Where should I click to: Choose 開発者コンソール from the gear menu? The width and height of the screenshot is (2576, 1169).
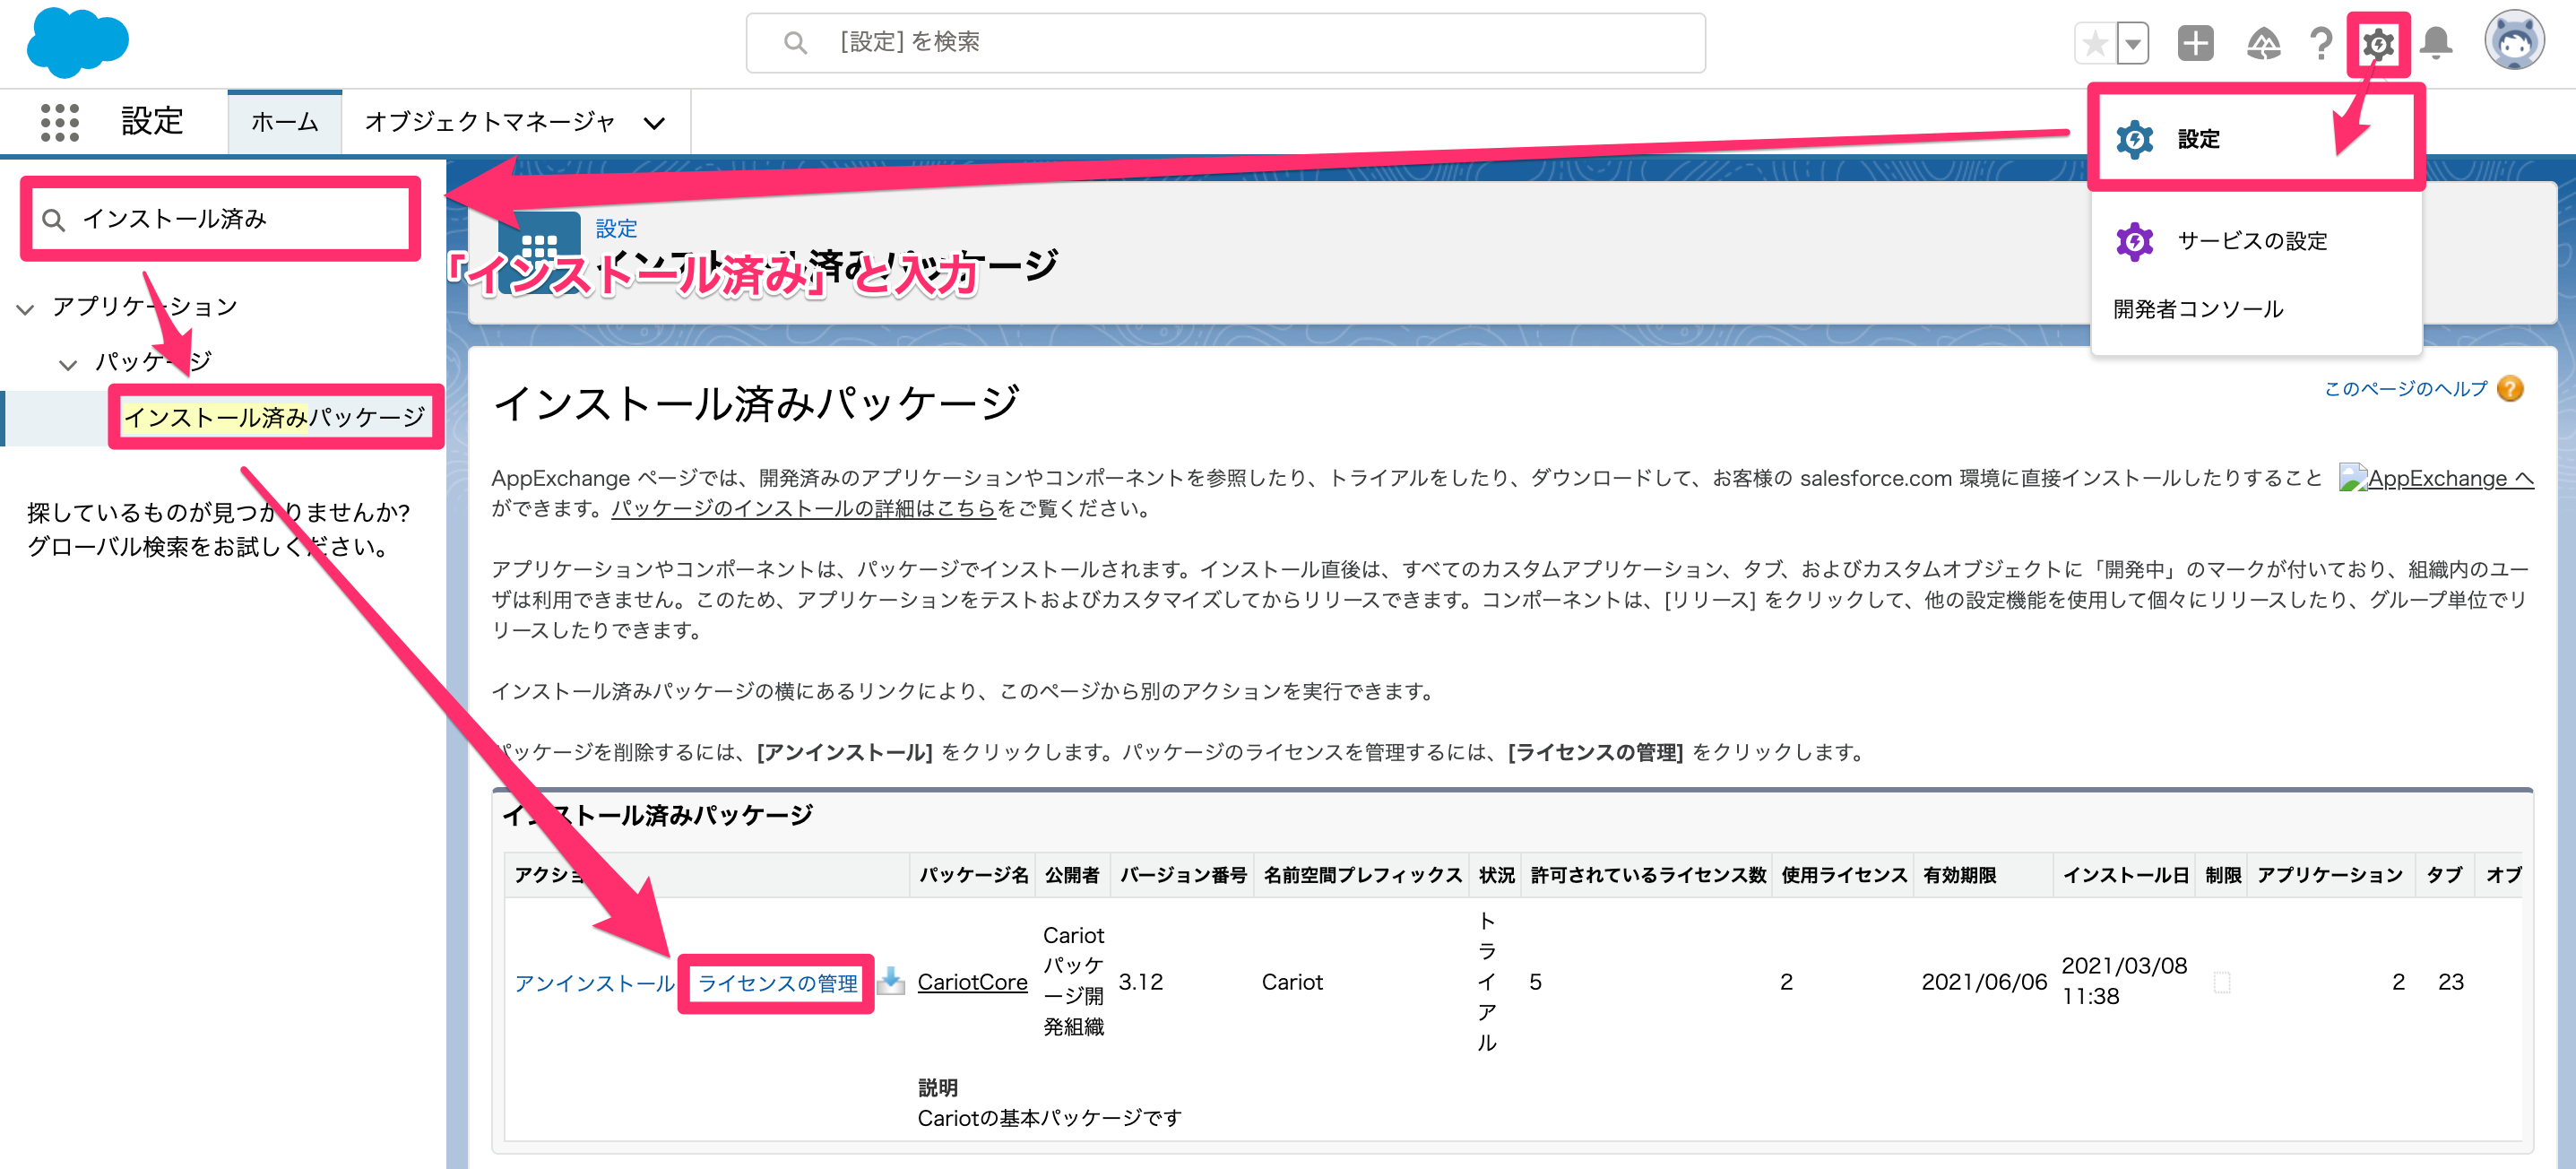(x=2198, y=309)
